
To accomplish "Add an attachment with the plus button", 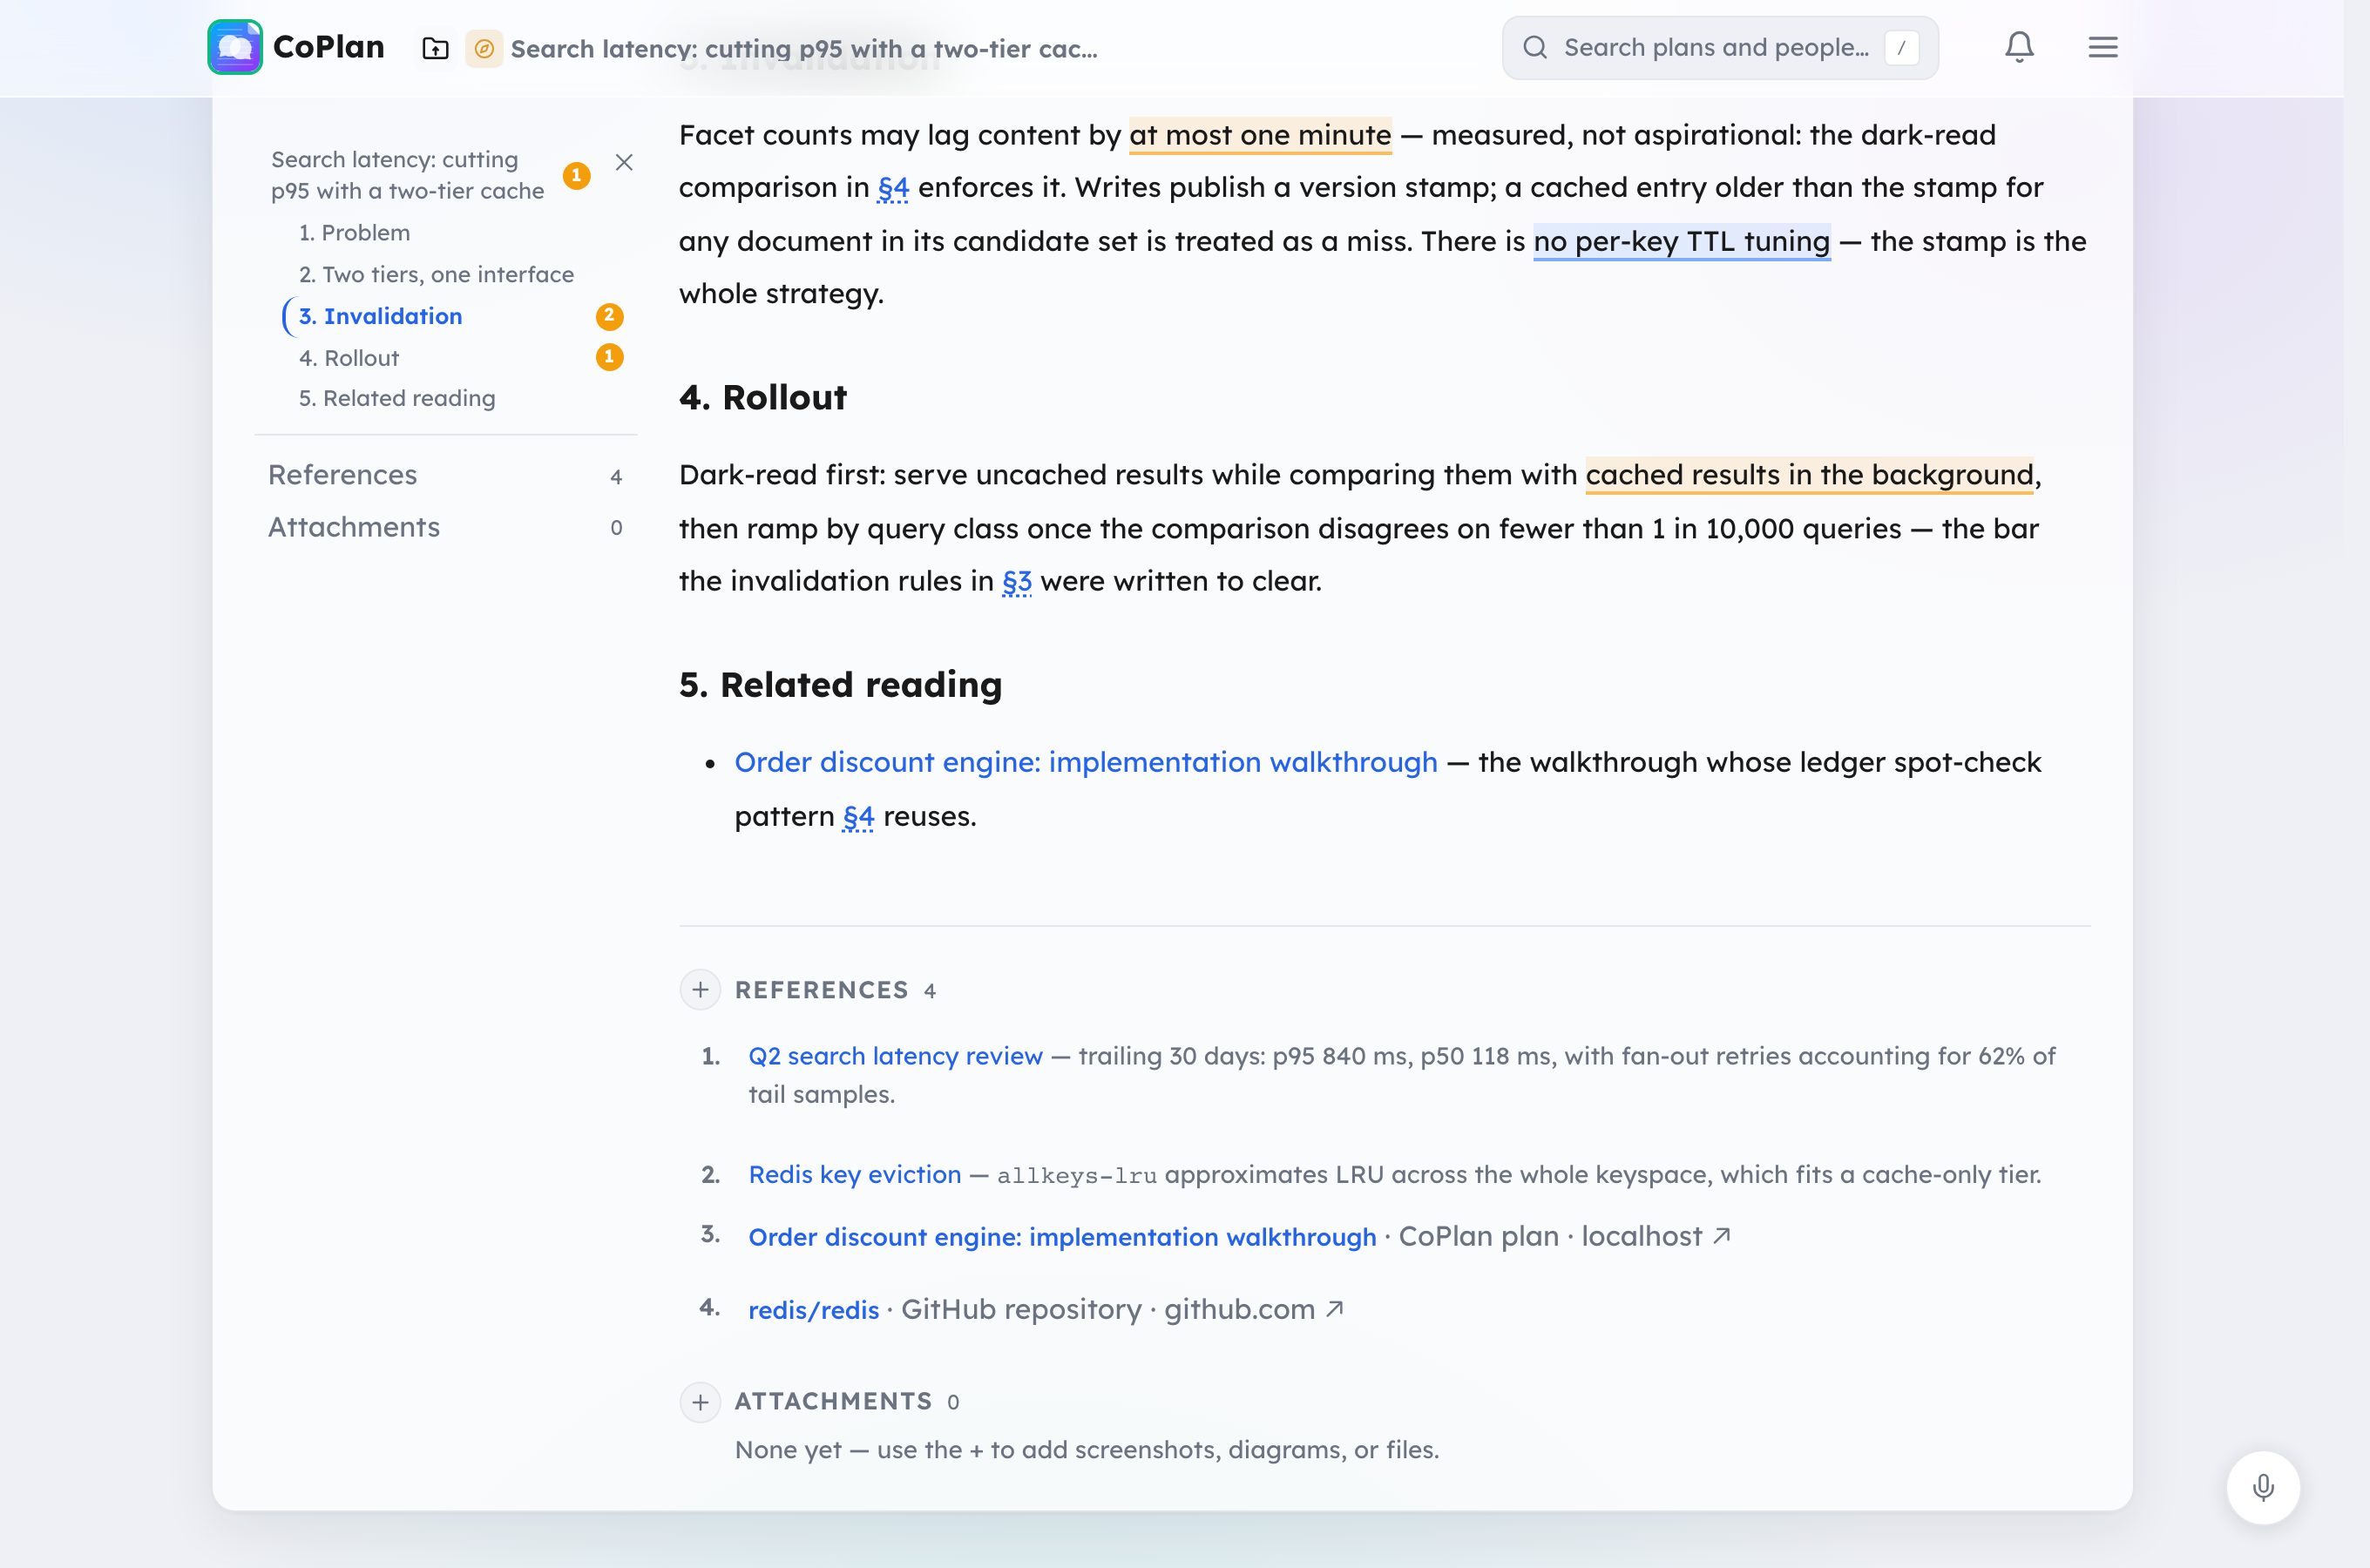I will point(700,1402).
